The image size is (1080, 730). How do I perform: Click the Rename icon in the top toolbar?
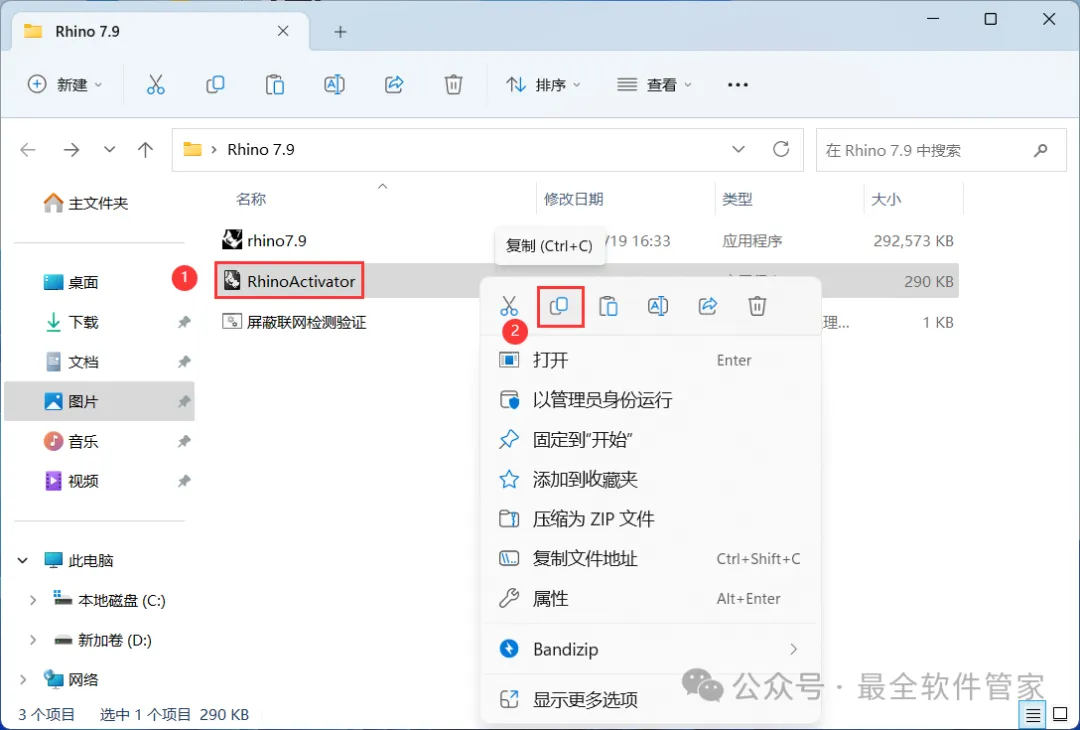coord(334,85)
